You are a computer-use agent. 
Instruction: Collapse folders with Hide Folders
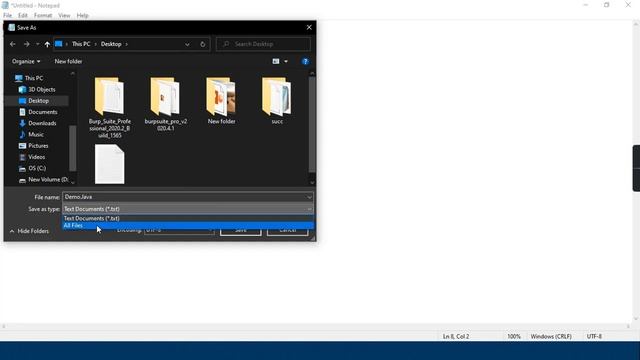point(29,231)
